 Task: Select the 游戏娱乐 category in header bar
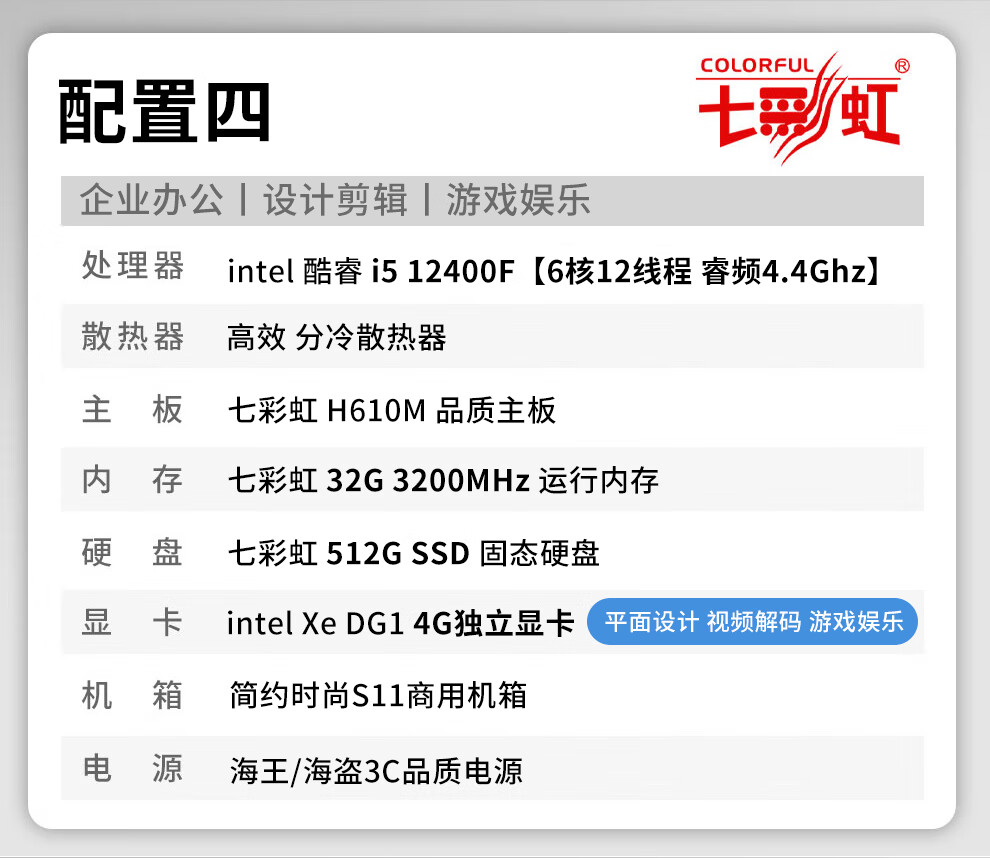point(518,200)
